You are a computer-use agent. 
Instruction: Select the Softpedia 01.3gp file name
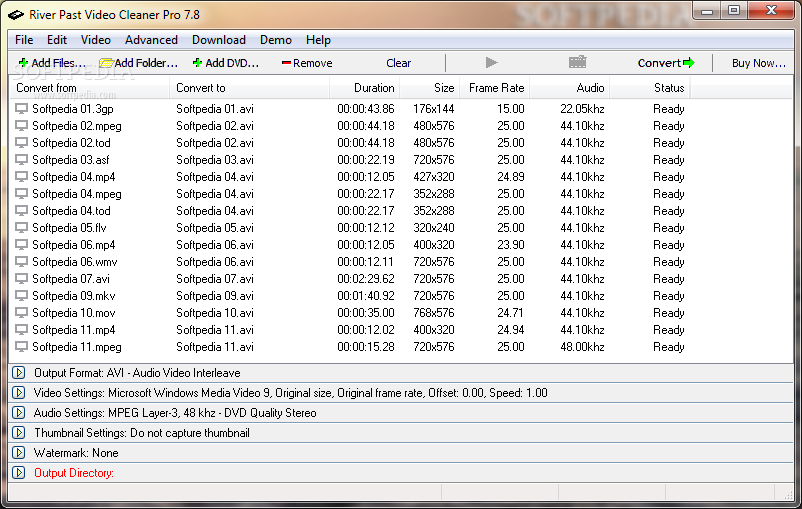73,109
